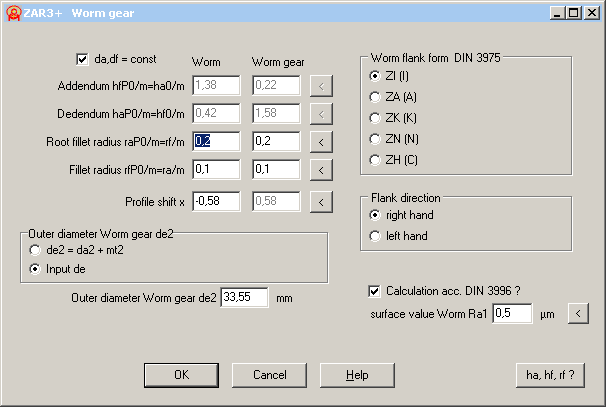Select ZN (N) flank form radio button
Screen dimensions: 606x407
(x=375, y=139)
